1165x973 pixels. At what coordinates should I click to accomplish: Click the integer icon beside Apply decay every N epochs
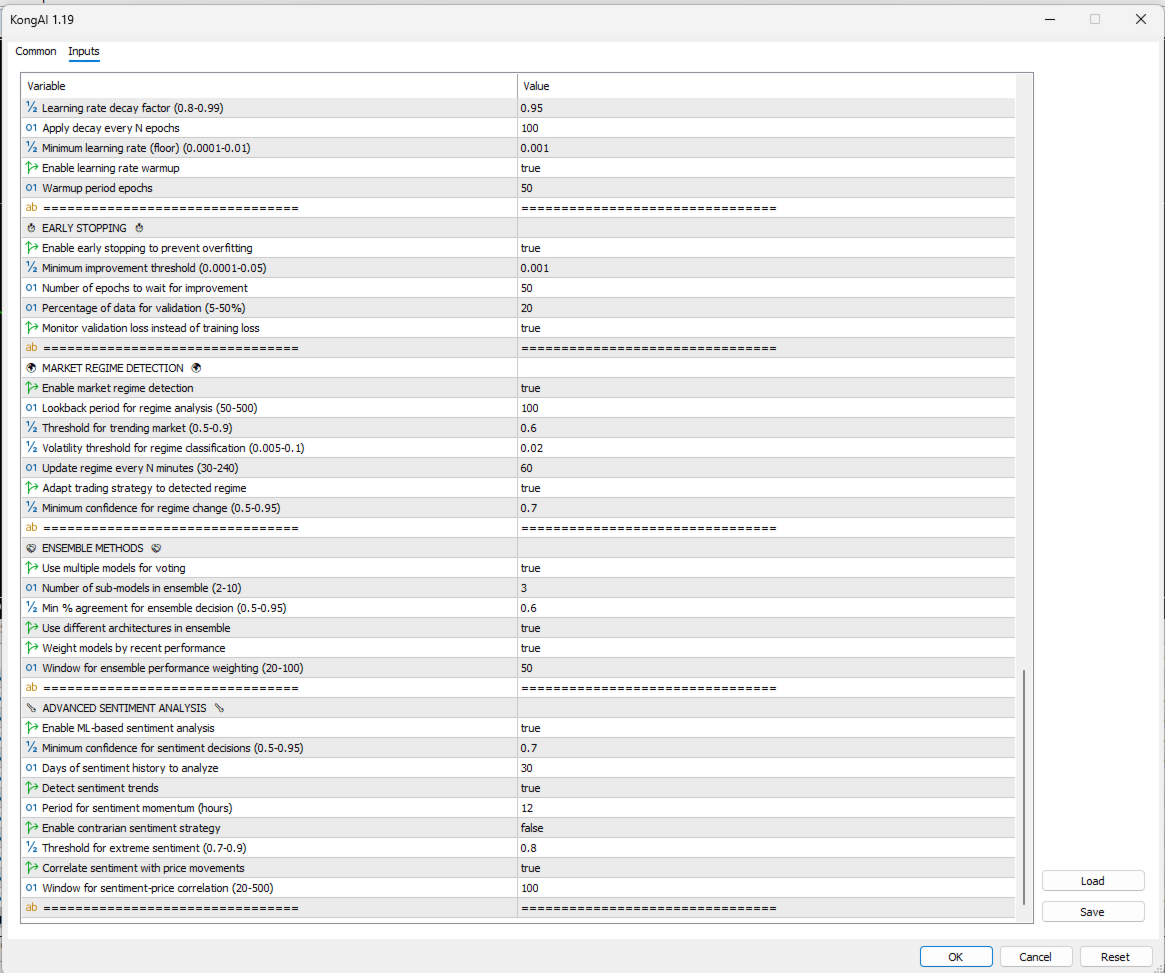31,128
